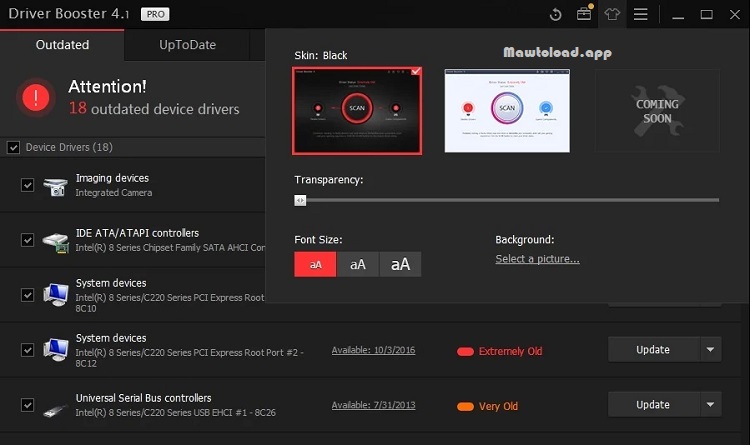Uncheck the System devices 8C12 checkbox
This screenshot has width=750, height=445.
coord(27,350)
